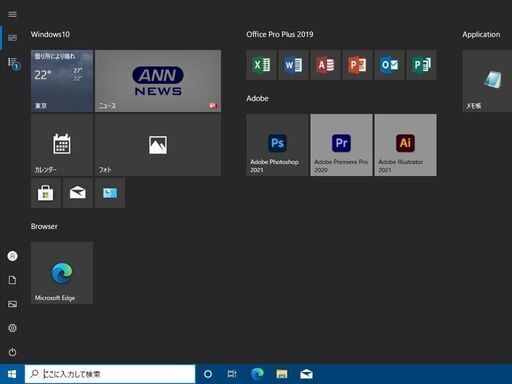Launch Adobe Illustrator 2021 tile
This screenshot has height=384, width=512.
click(x=405, y=145)
